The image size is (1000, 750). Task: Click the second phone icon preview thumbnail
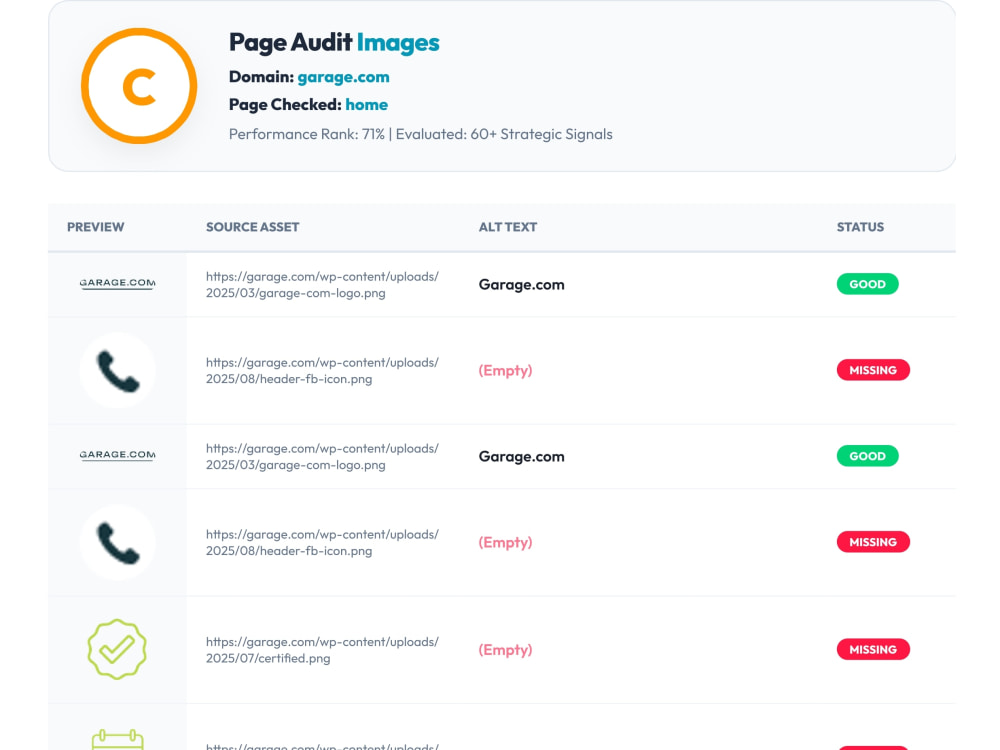[x=117, y=542]
